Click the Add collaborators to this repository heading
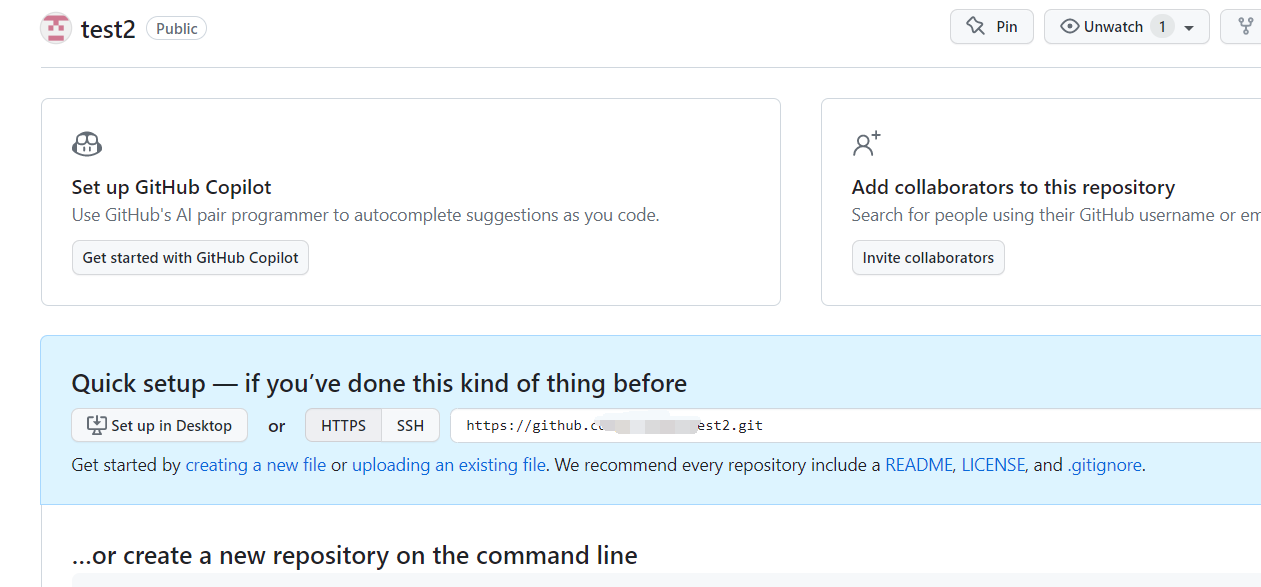 pyautogui.click(x=1013, y=187)
